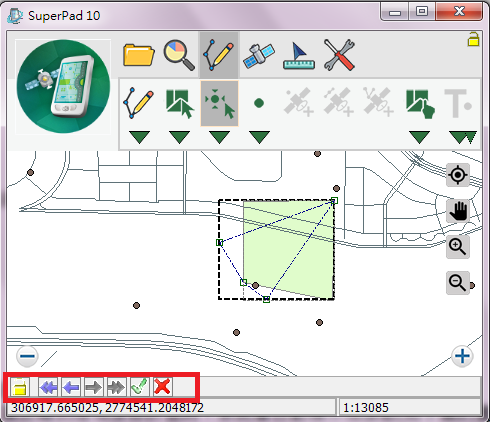
Task: Click the top-right vertex handle of polygon
Action: tap(334, 200)
